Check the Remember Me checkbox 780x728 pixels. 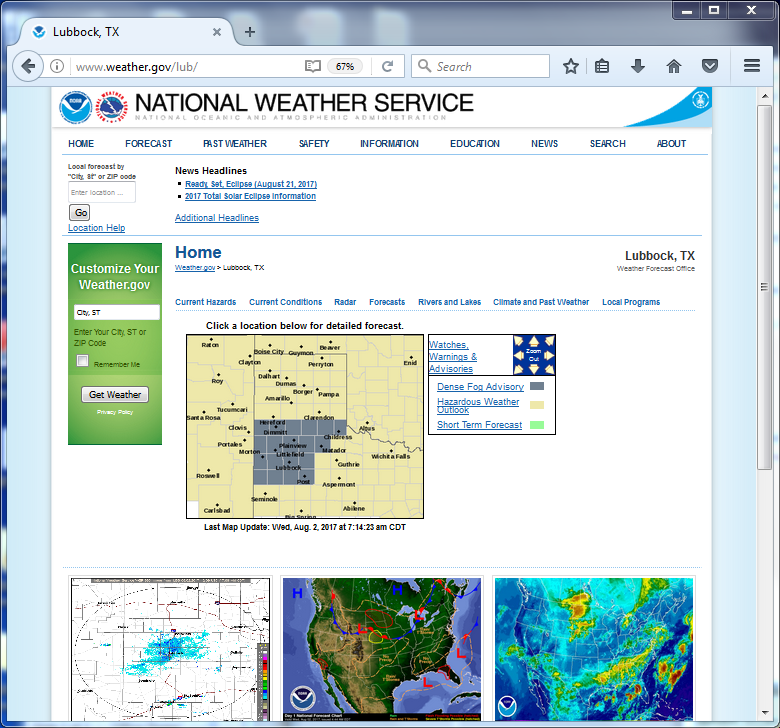[x=83, y=360]
